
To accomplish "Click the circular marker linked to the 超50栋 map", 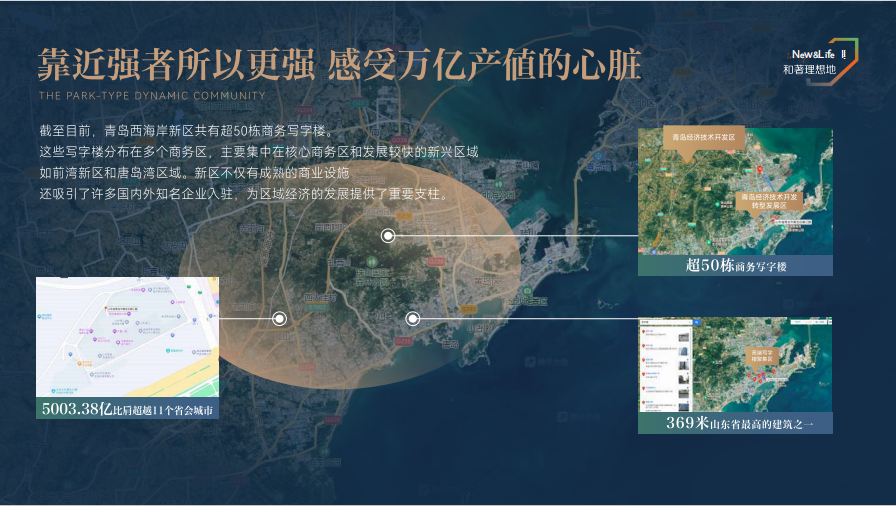I will [388, 235].
